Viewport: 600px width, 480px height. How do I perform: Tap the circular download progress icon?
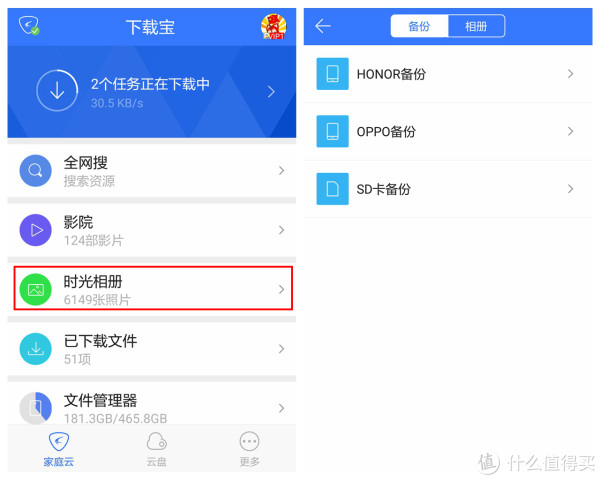pyautogui.click(x=57, y=91)
